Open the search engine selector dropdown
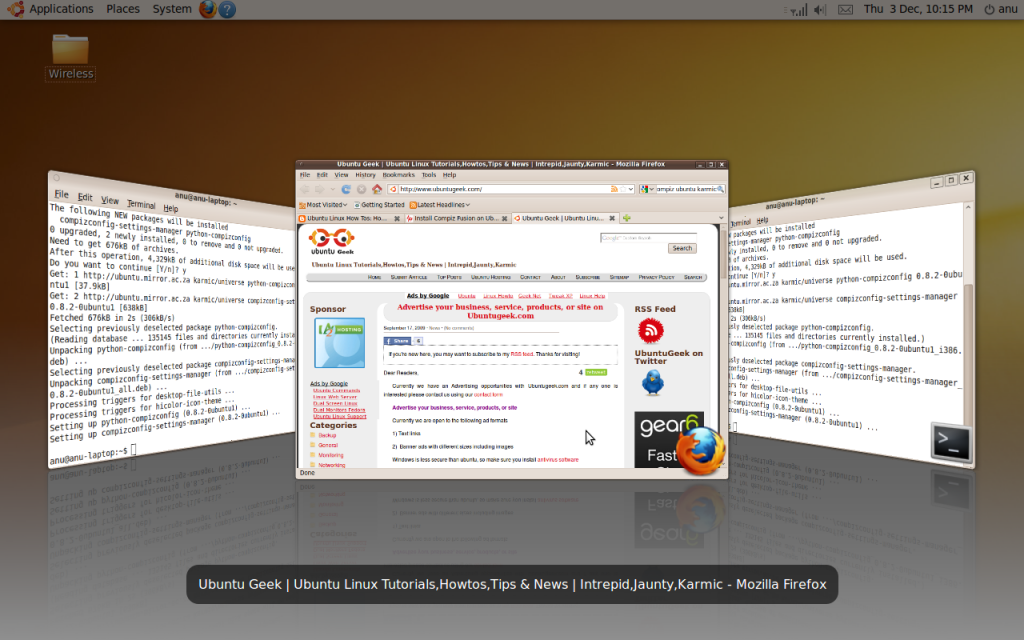Viewport: 1024px width, 640px height. [x=651, y=189]
